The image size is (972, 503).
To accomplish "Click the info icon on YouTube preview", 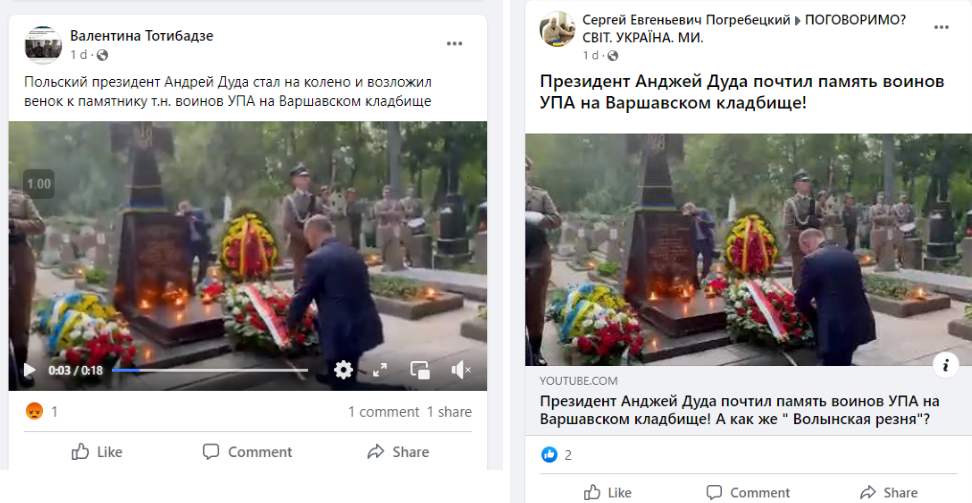I will coord(946,366).
